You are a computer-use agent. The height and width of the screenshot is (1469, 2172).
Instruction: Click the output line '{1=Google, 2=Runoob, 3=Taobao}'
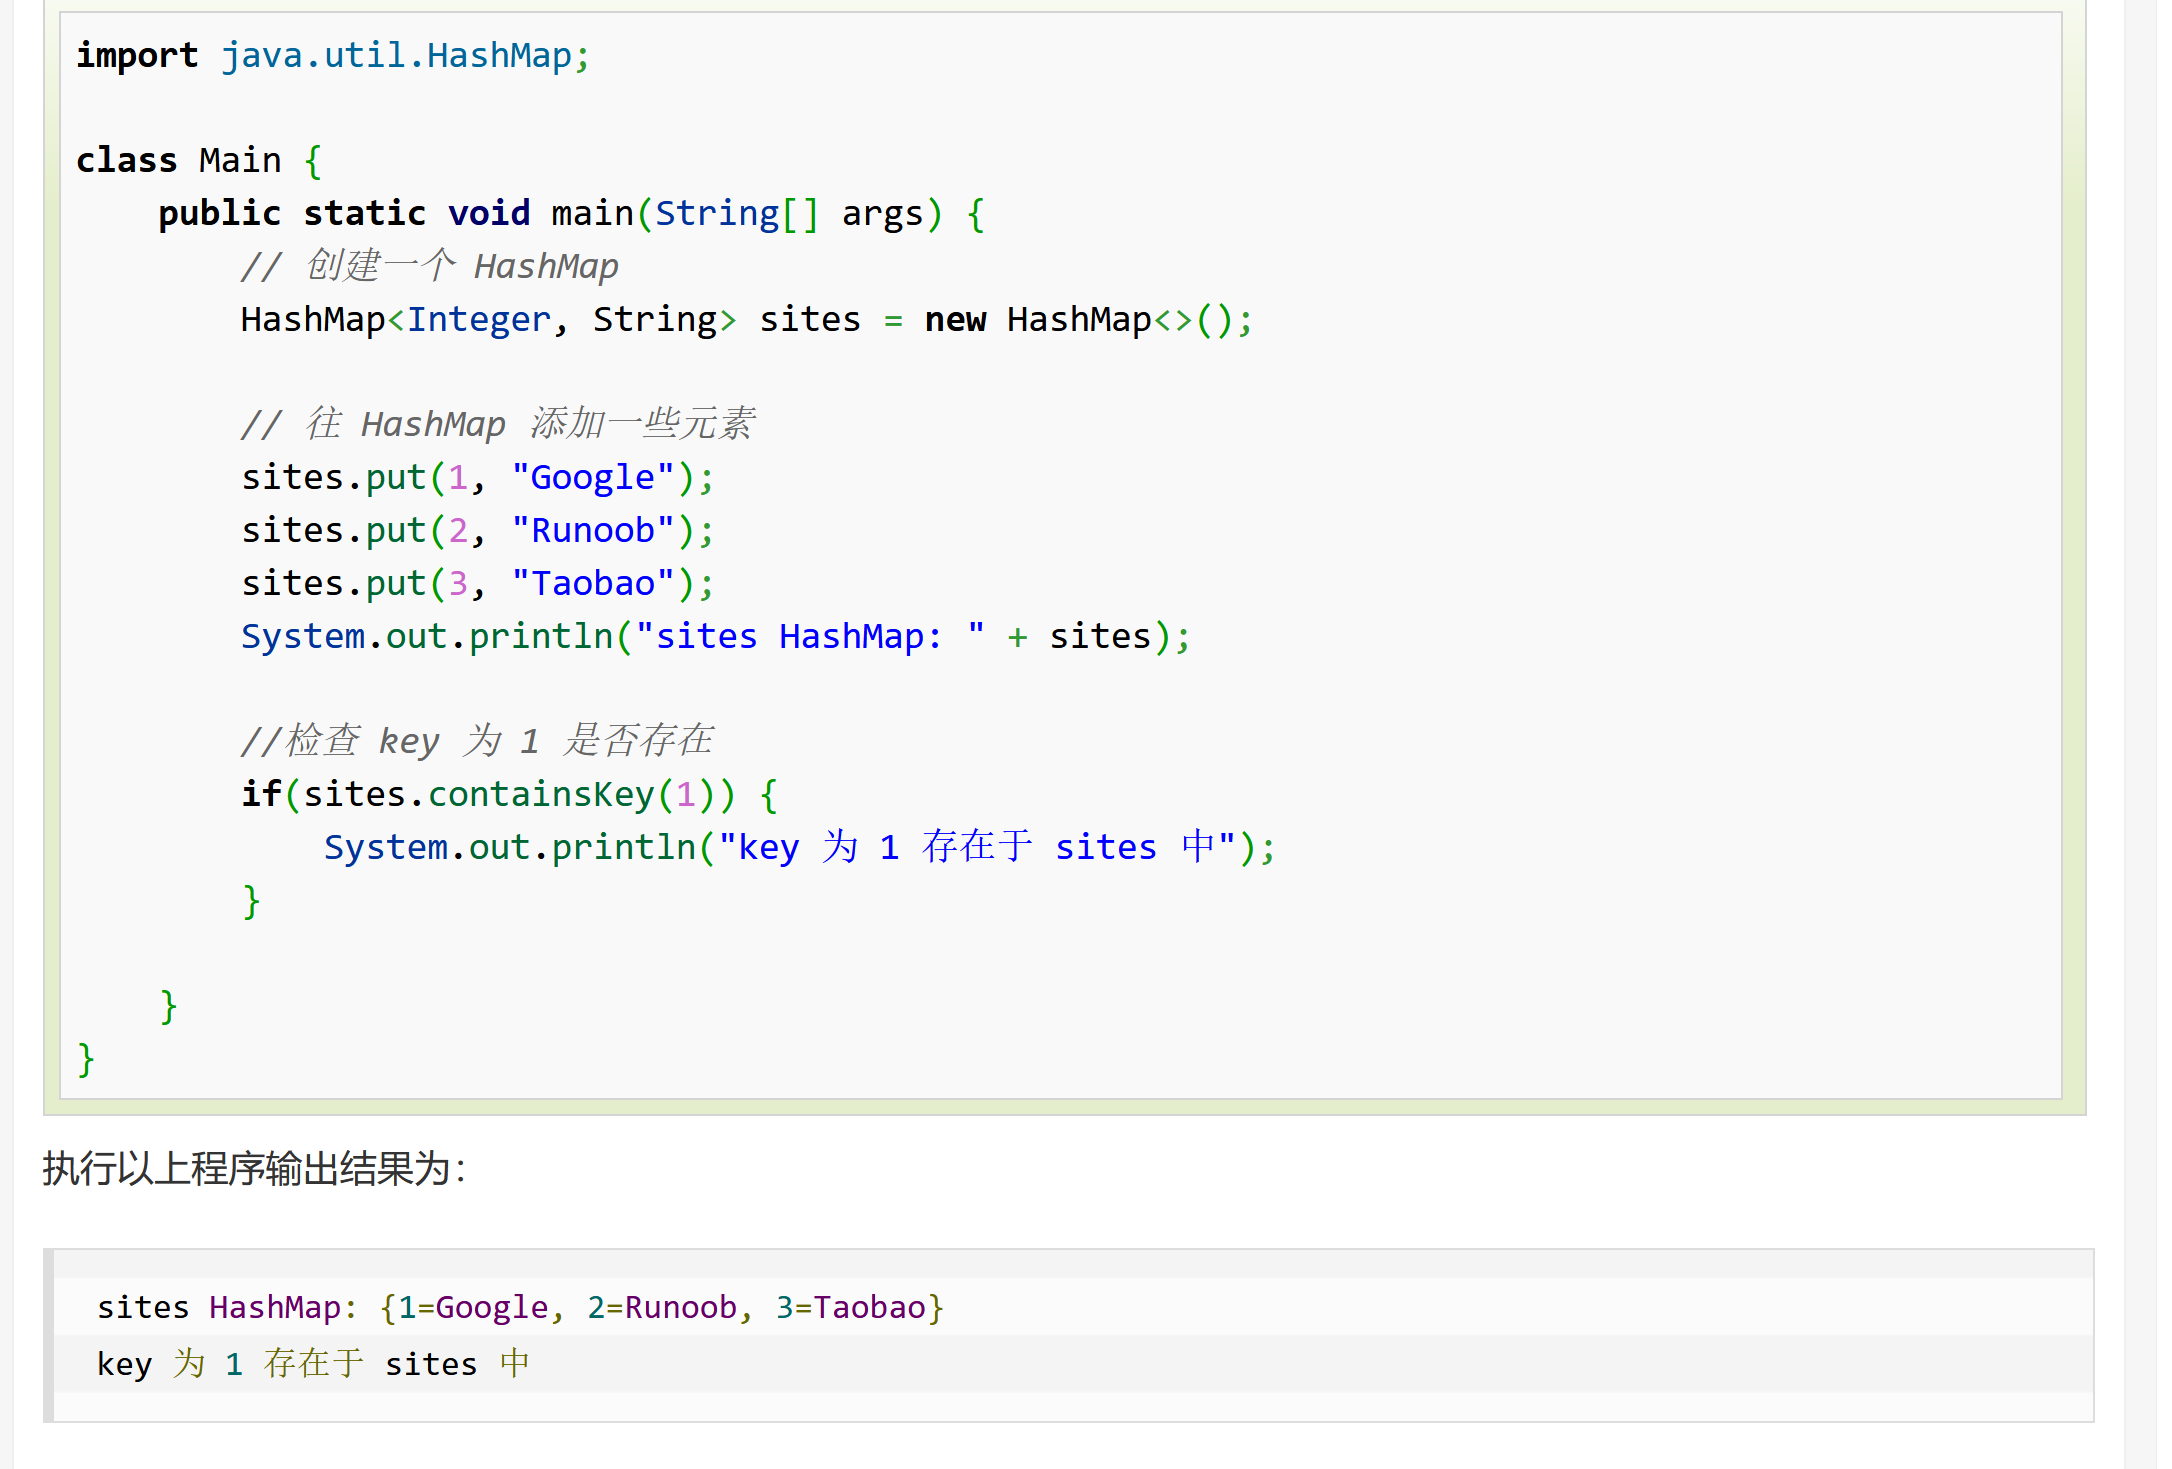661,1307
